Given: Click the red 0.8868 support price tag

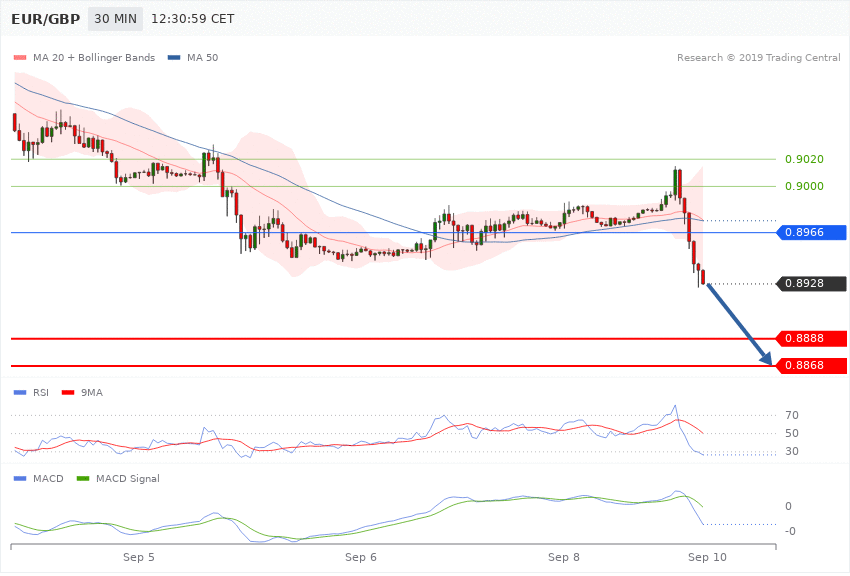Looking at the screenshot, I should (x=812, y=366).
